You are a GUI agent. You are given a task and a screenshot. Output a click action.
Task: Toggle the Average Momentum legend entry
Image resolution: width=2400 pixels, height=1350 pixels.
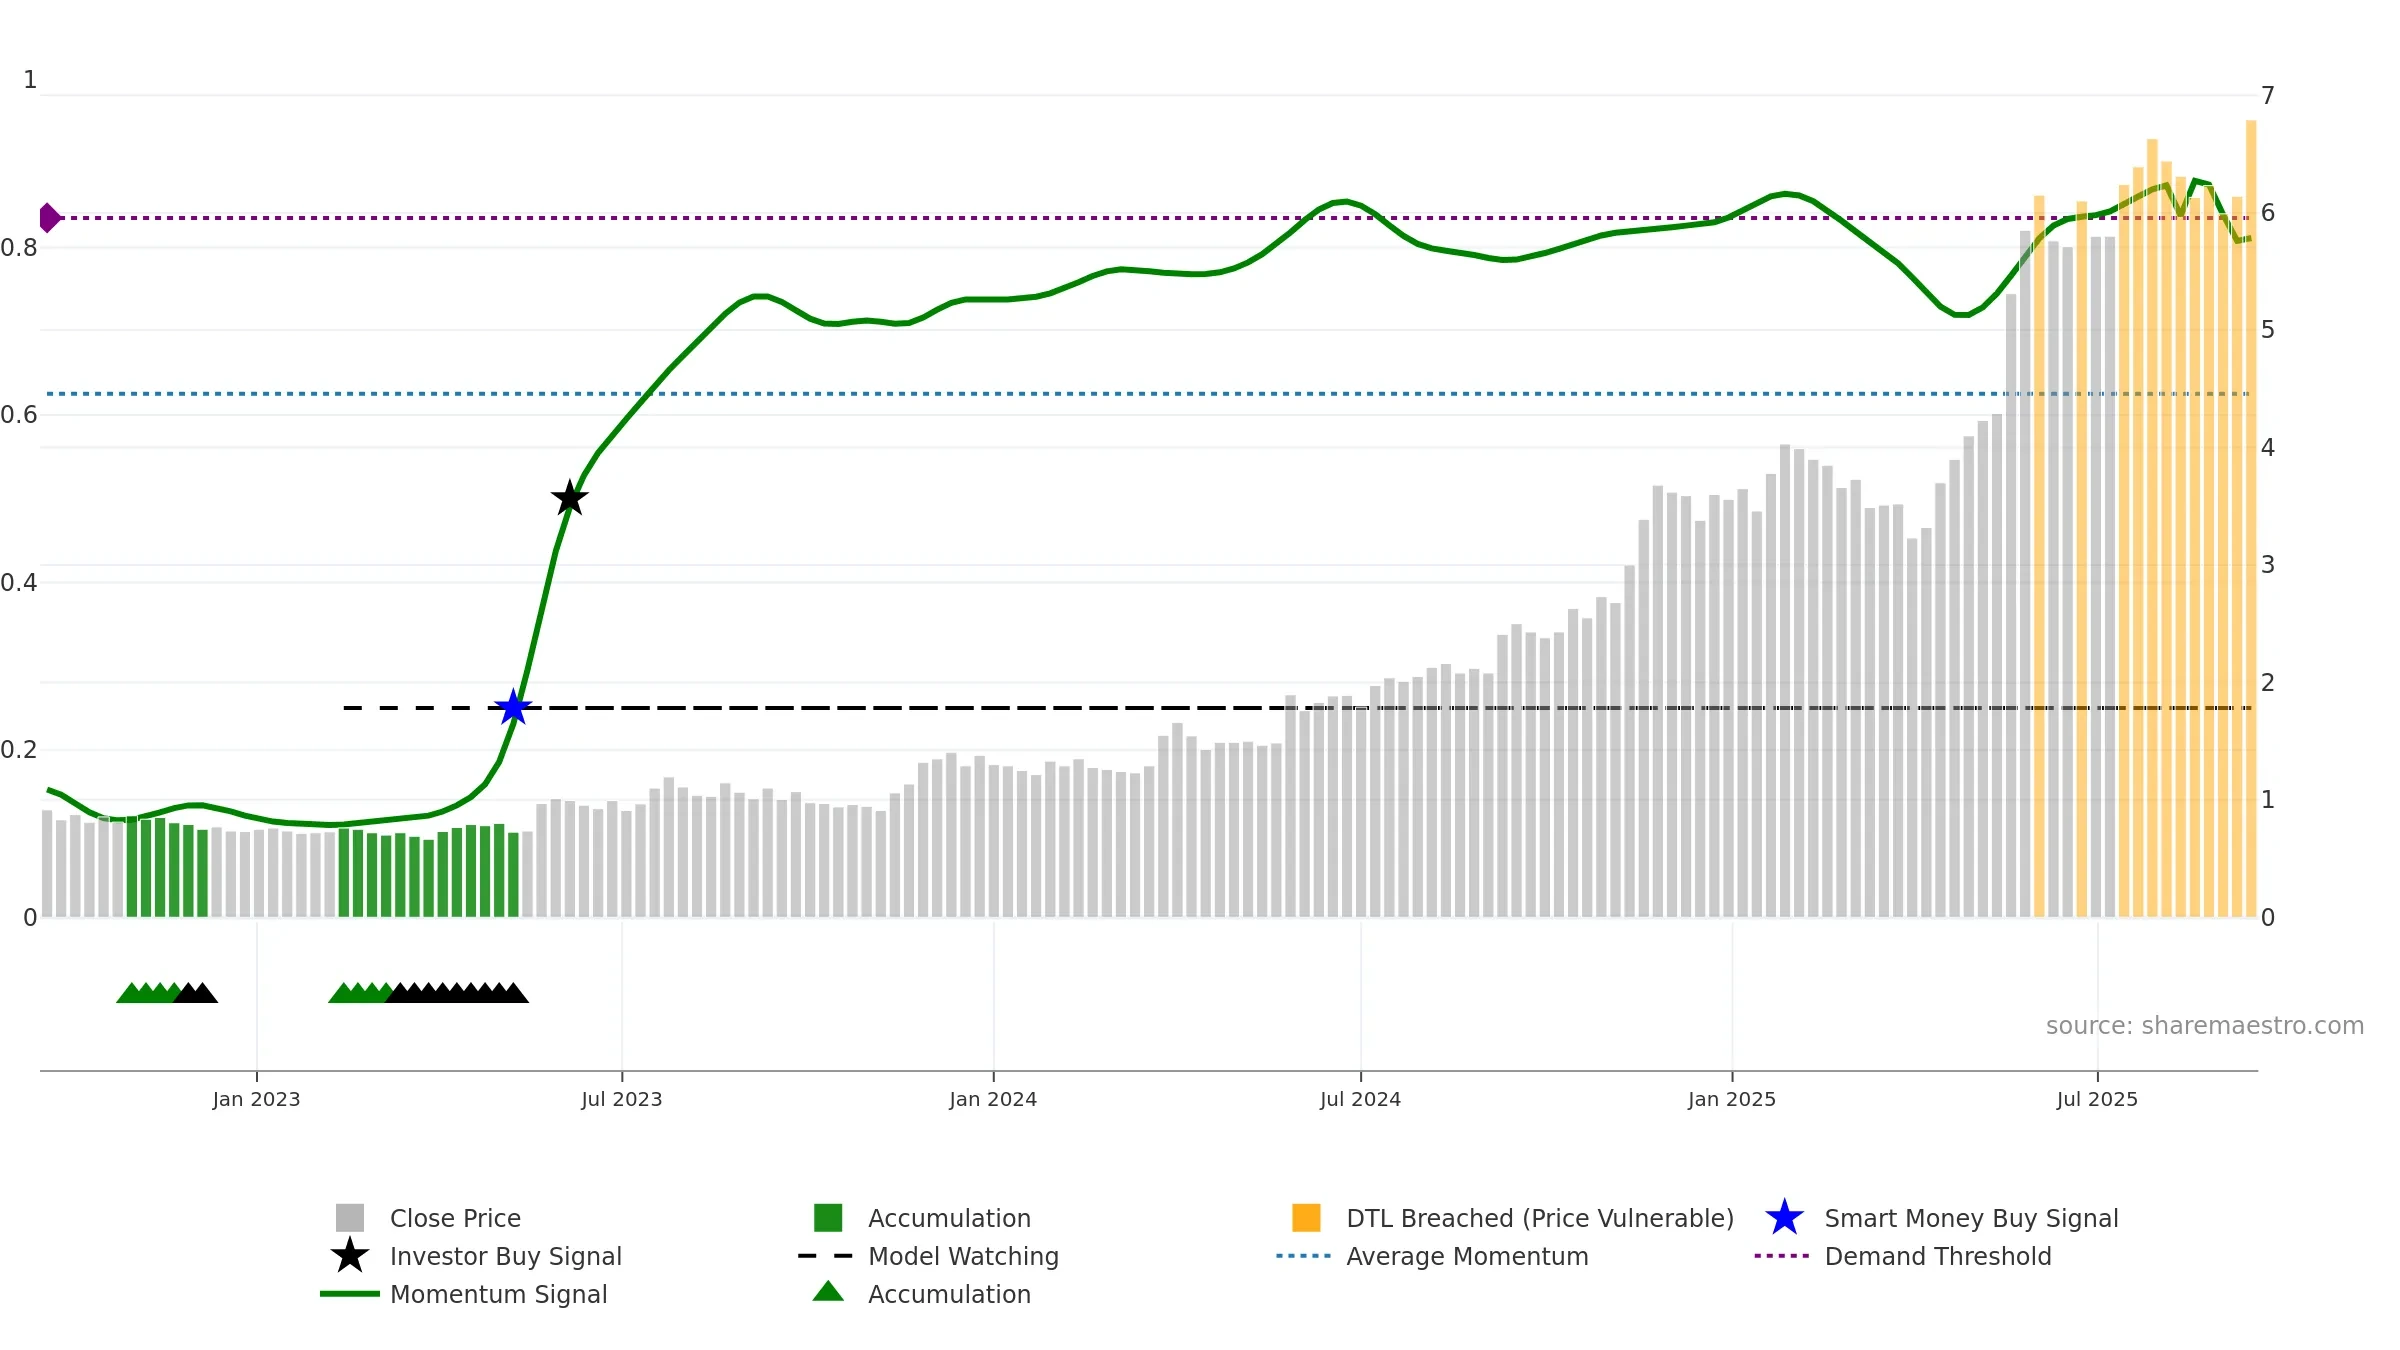tap(1466, 1256)
